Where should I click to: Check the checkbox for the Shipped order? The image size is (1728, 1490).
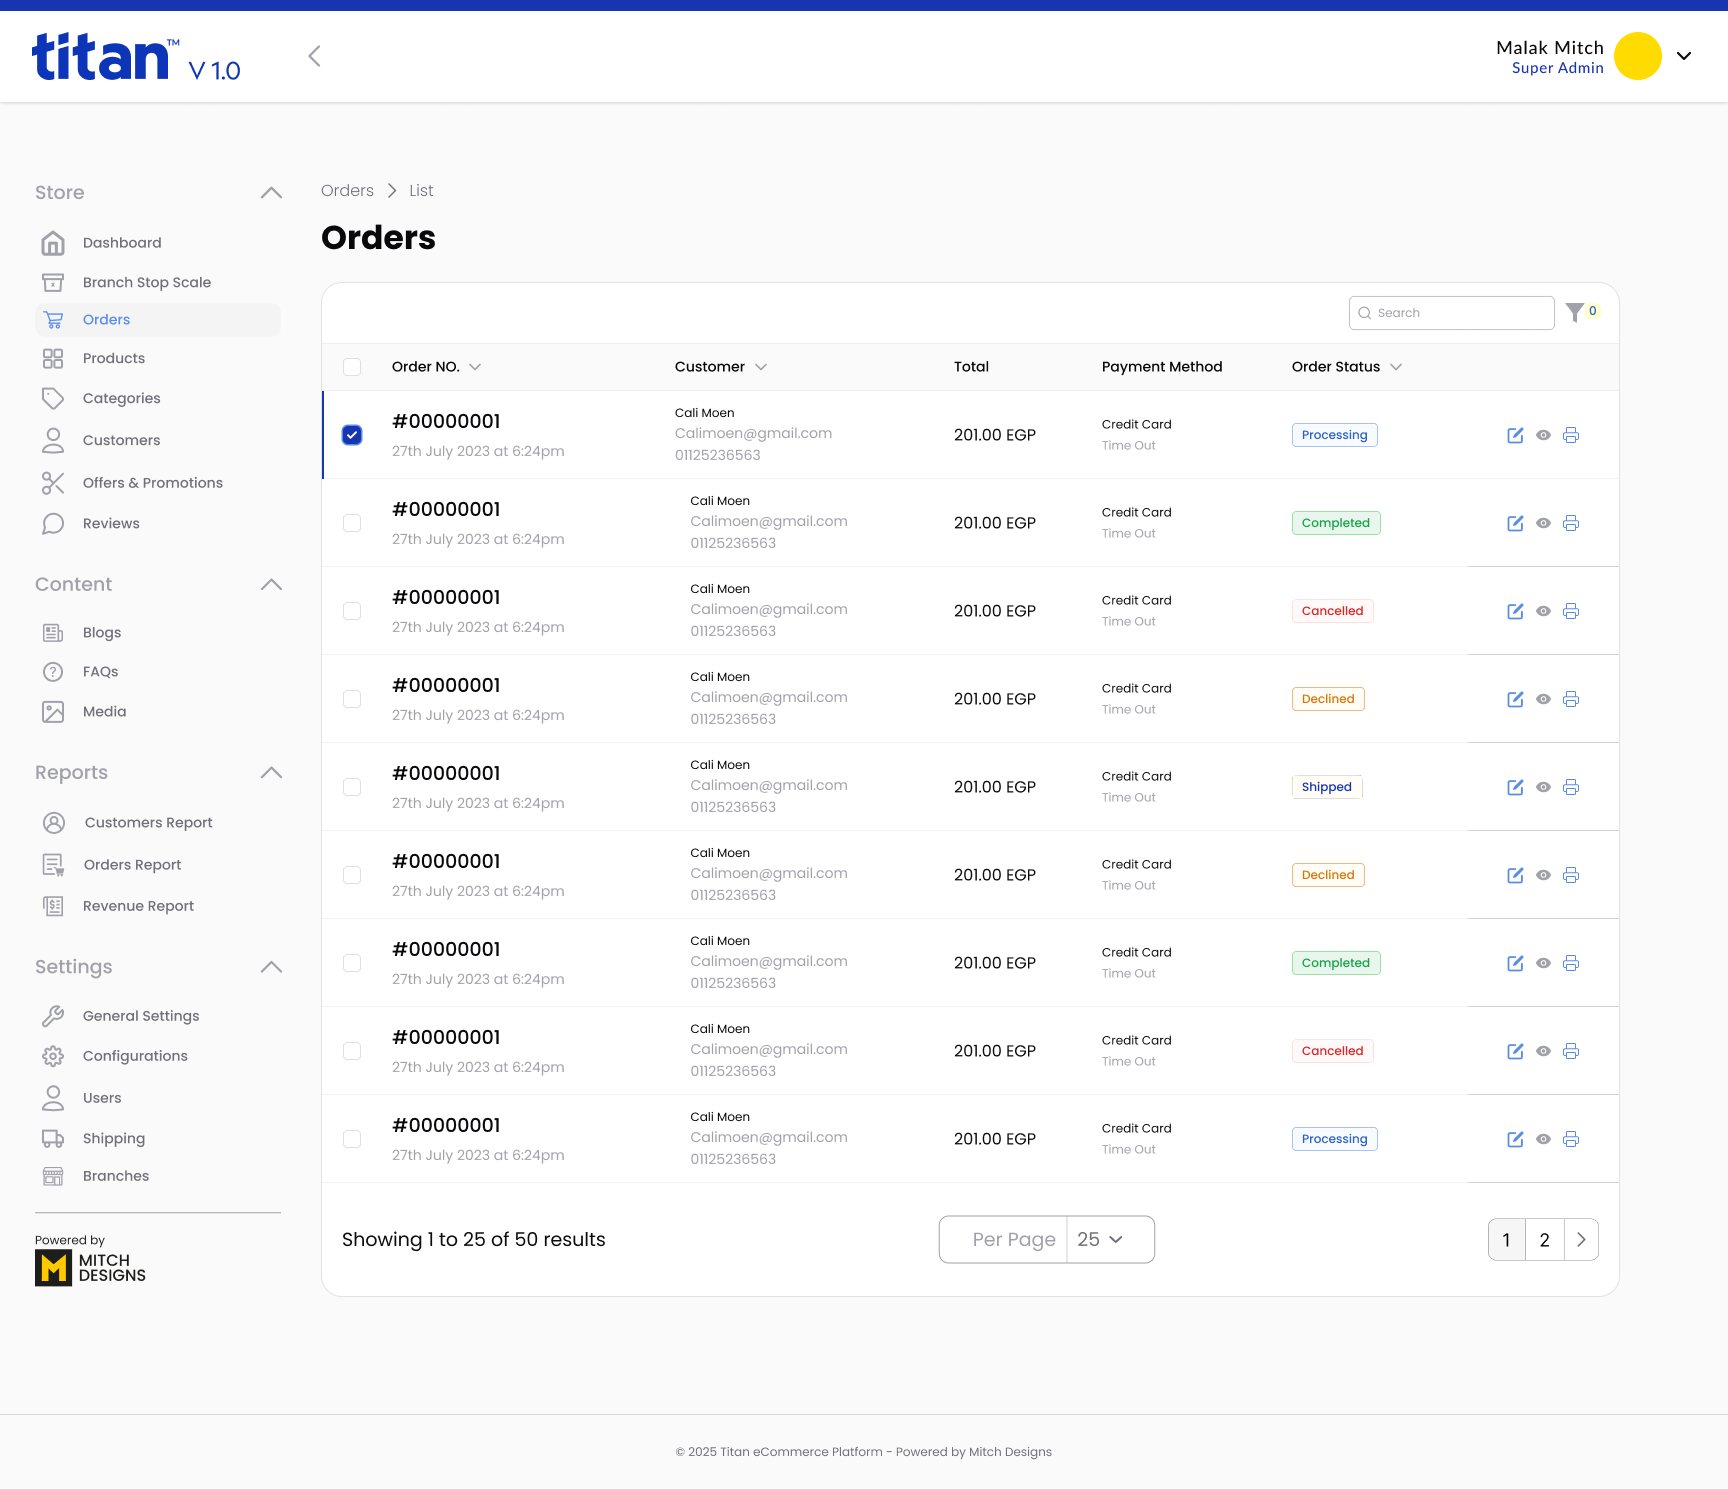[x=352, y=787]
